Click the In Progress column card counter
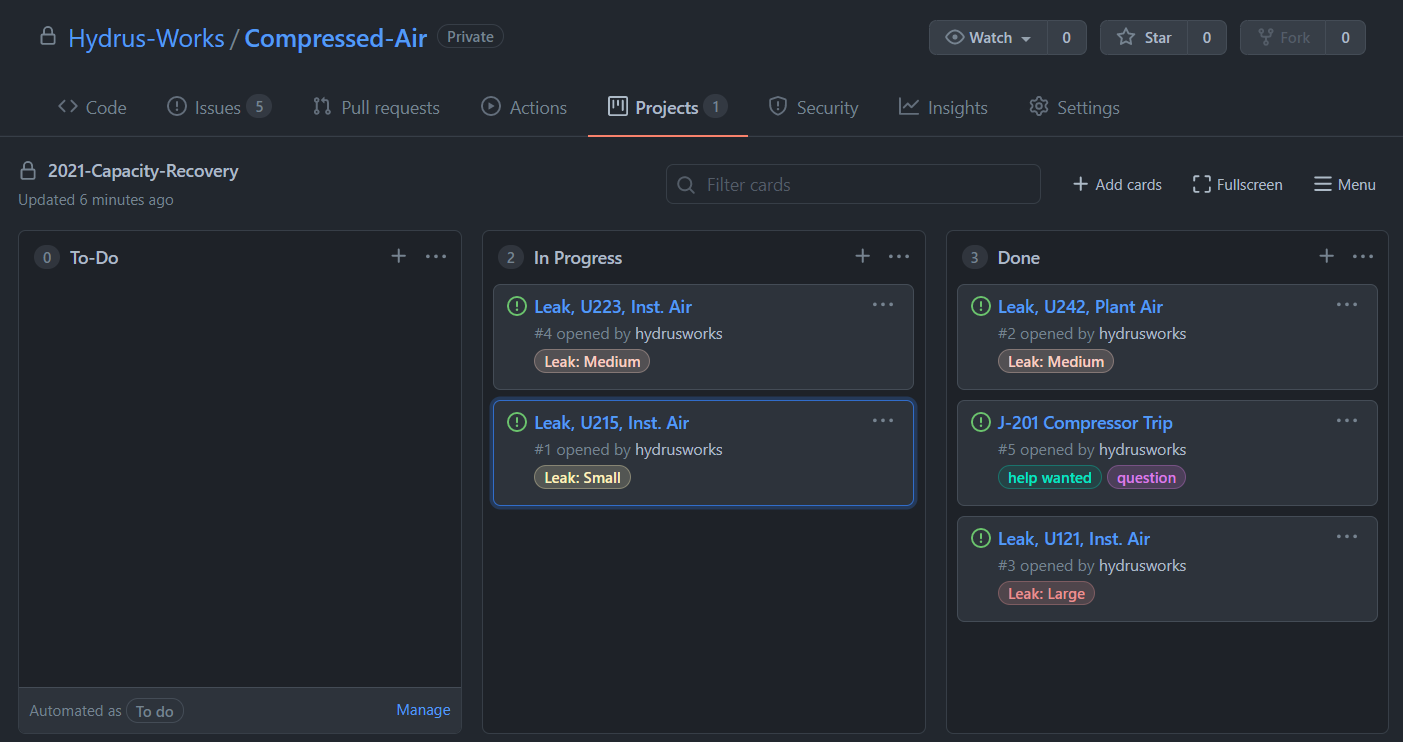Screen dimensions: 1403x742 click(x=510, y=257)
